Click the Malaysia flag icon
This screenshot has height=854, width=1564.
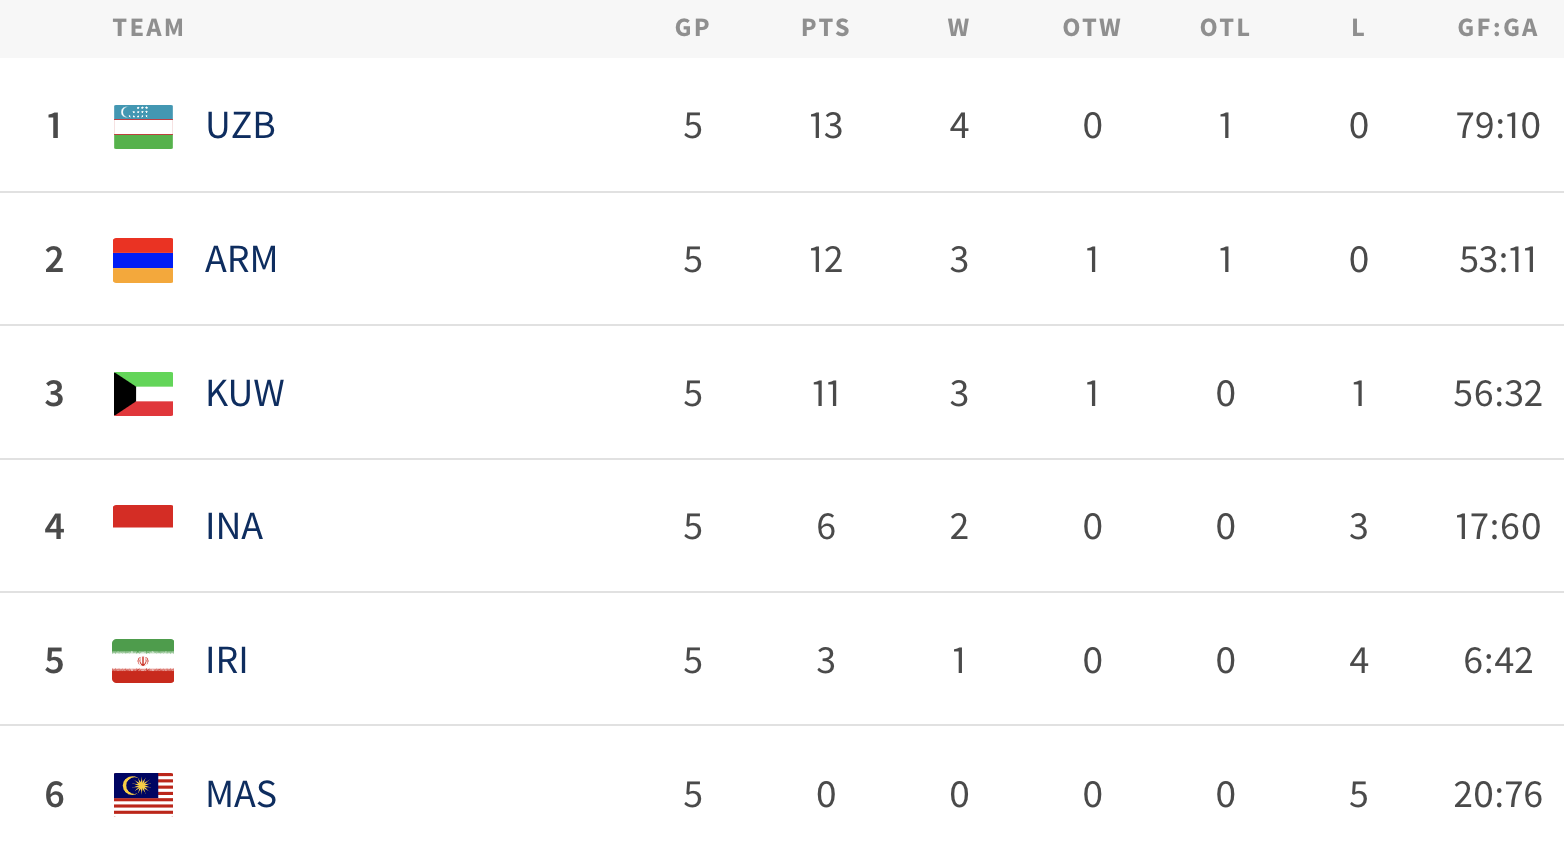point(143,794)
